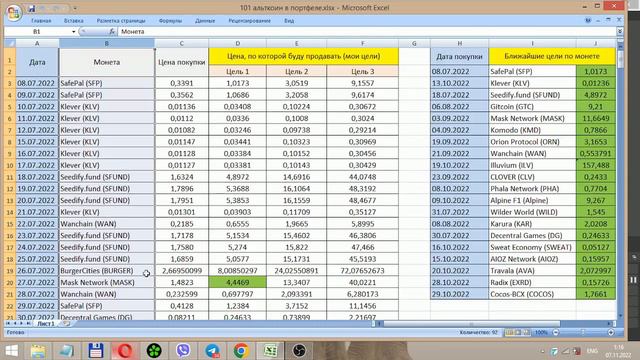
Task: Select column H header
Action: tap(460, 43)
